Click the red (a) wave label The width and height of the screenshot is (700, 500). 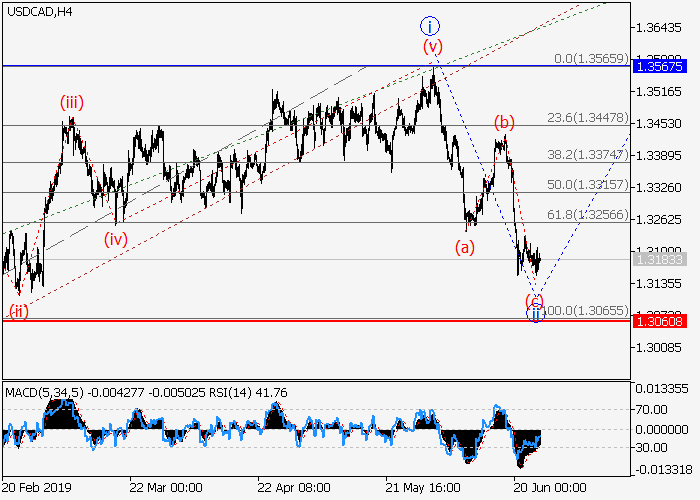[464, 245]
